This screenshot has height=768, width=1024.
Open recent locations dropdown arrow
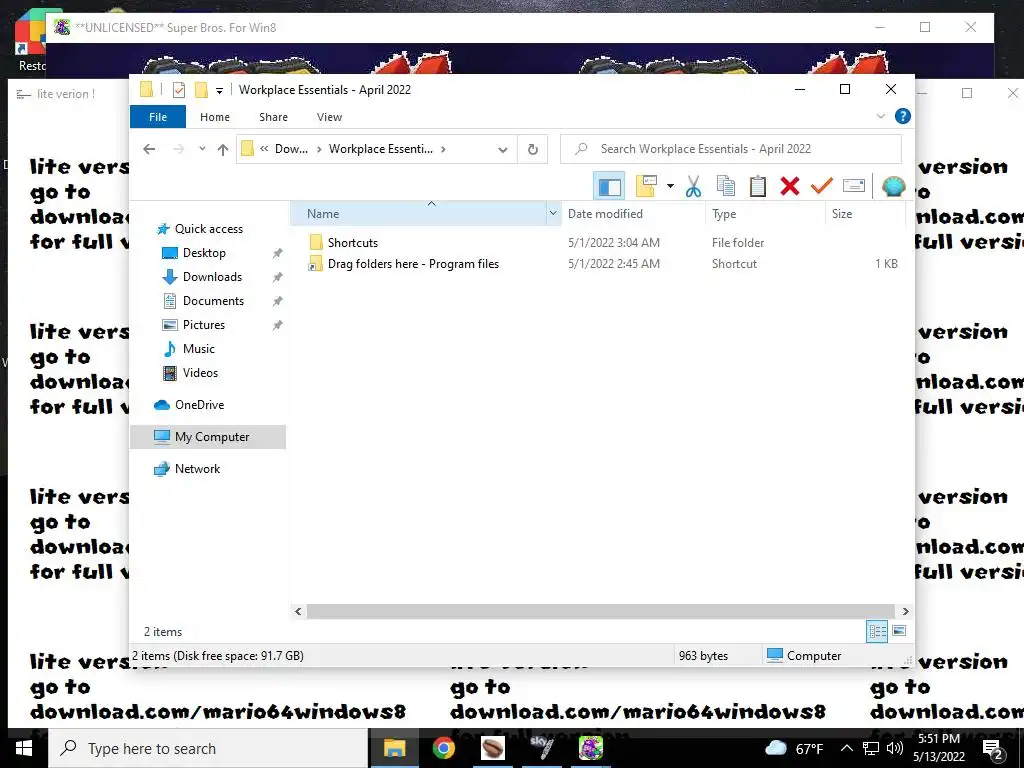[x=202, y=149]
